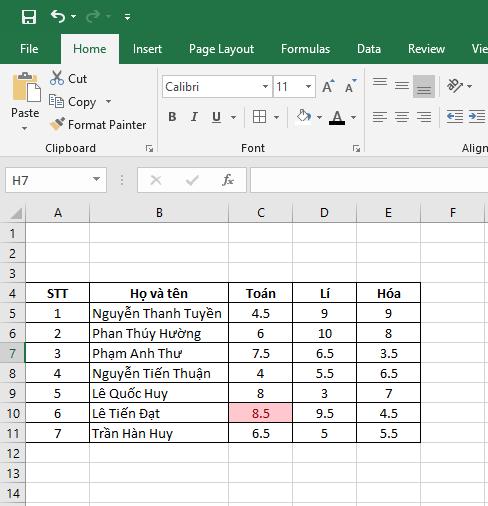The image size is (488, 506).
Task: Apply Font Color A icon
Action: pyautogui.click(x=337, y=117)
